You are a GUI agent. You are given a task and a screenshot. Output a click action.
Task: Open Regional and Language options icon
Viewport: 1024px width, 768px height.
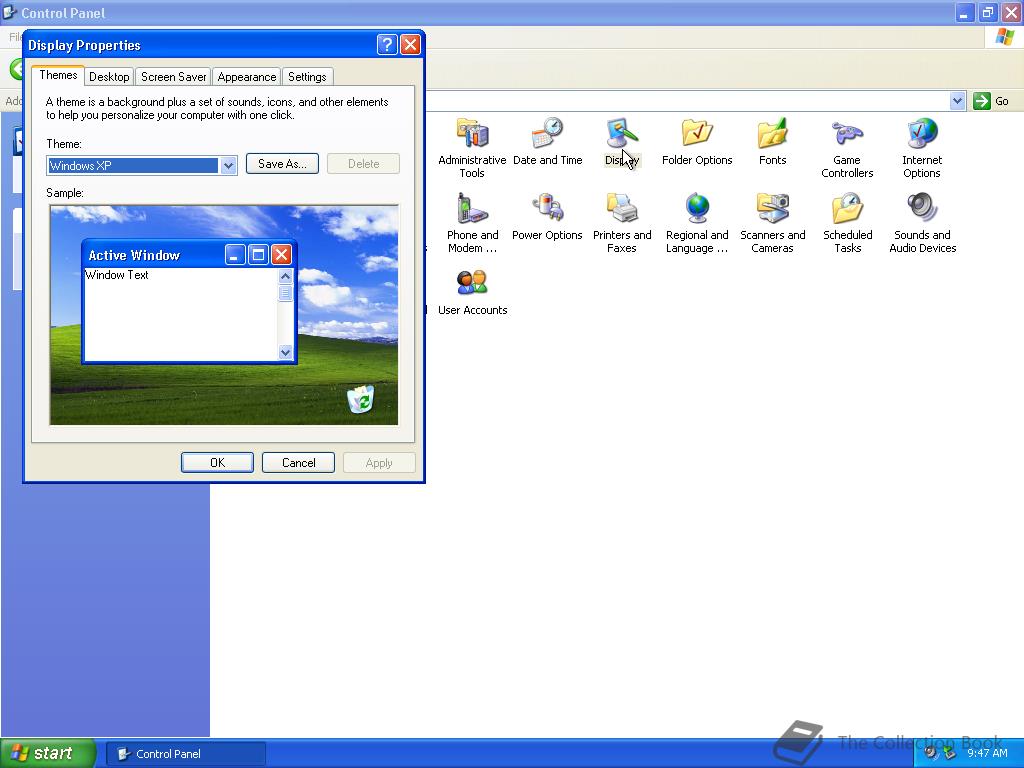pos(697,208)
